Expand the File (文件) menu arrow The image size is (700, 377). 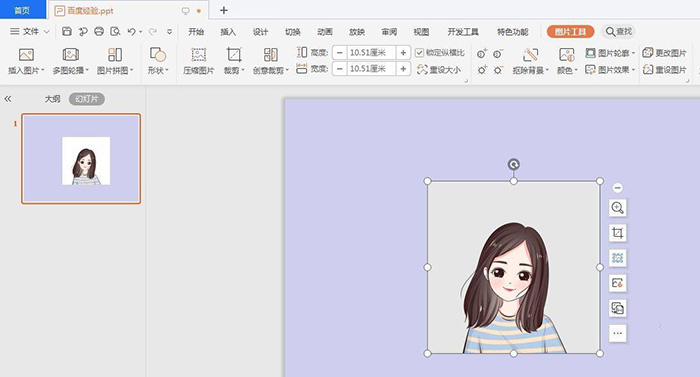tap(46, 32)
